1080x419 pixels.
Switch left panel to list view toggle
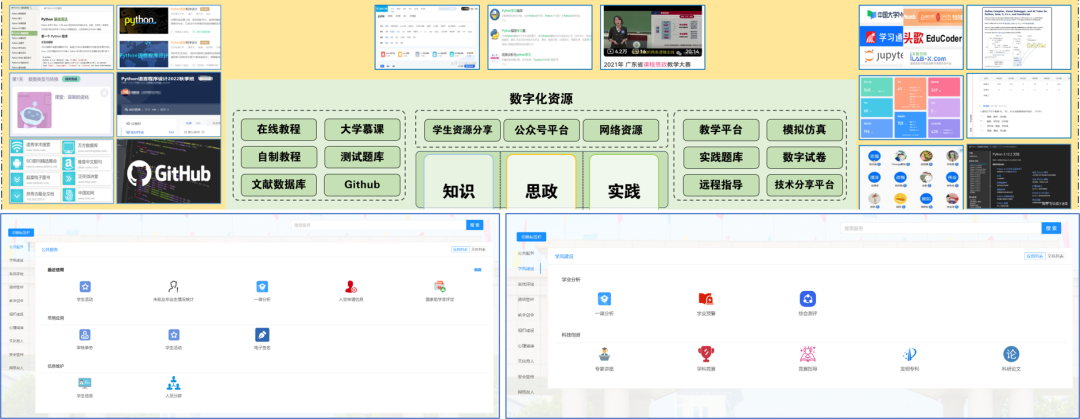point(478,247)
